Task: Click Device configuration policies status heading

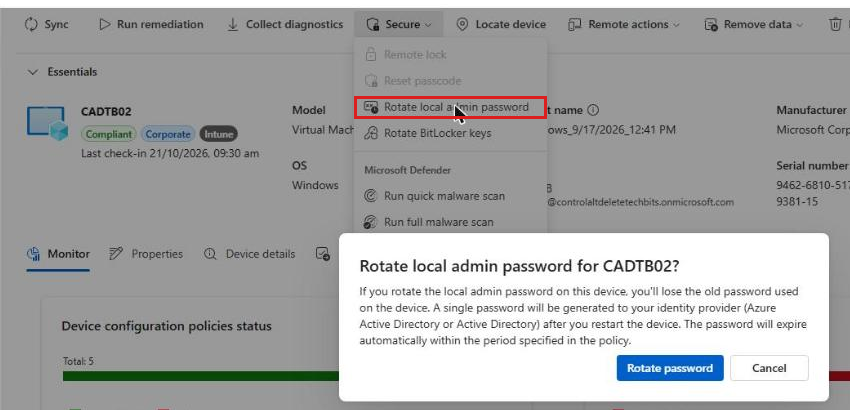Action: click(x=166, y=326)
